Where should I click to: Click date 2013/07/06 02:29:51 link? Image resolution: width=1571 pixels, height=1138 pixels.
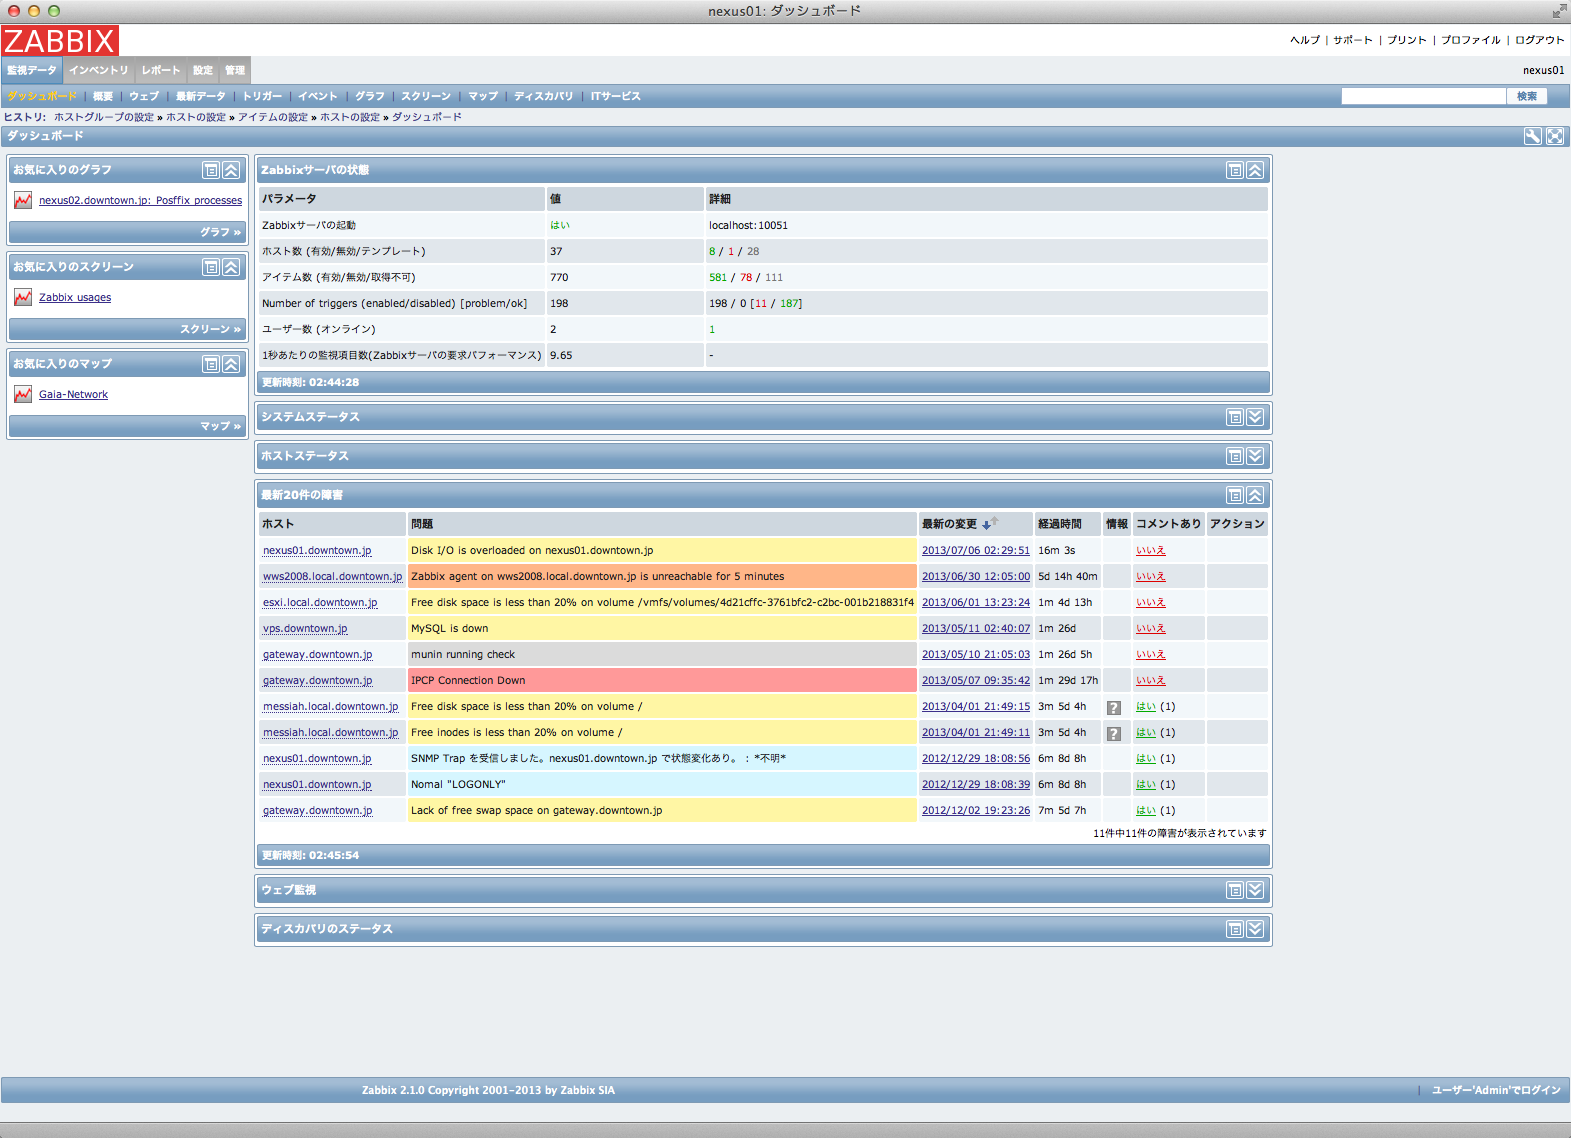tap(975, 550)
